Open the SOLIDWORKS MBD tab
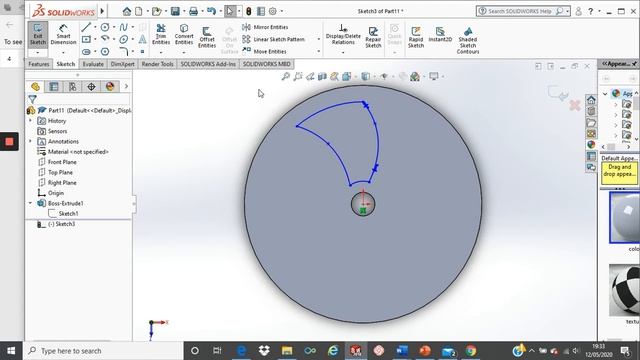The height and width of the screenshot is (360, 640). click(267, 64)
